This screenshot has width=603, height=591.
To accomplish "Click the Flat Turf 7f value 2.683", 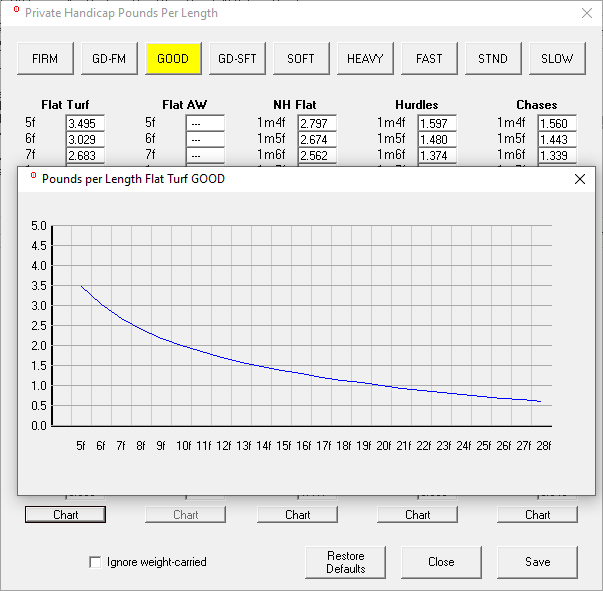I will tap(85, 155).
